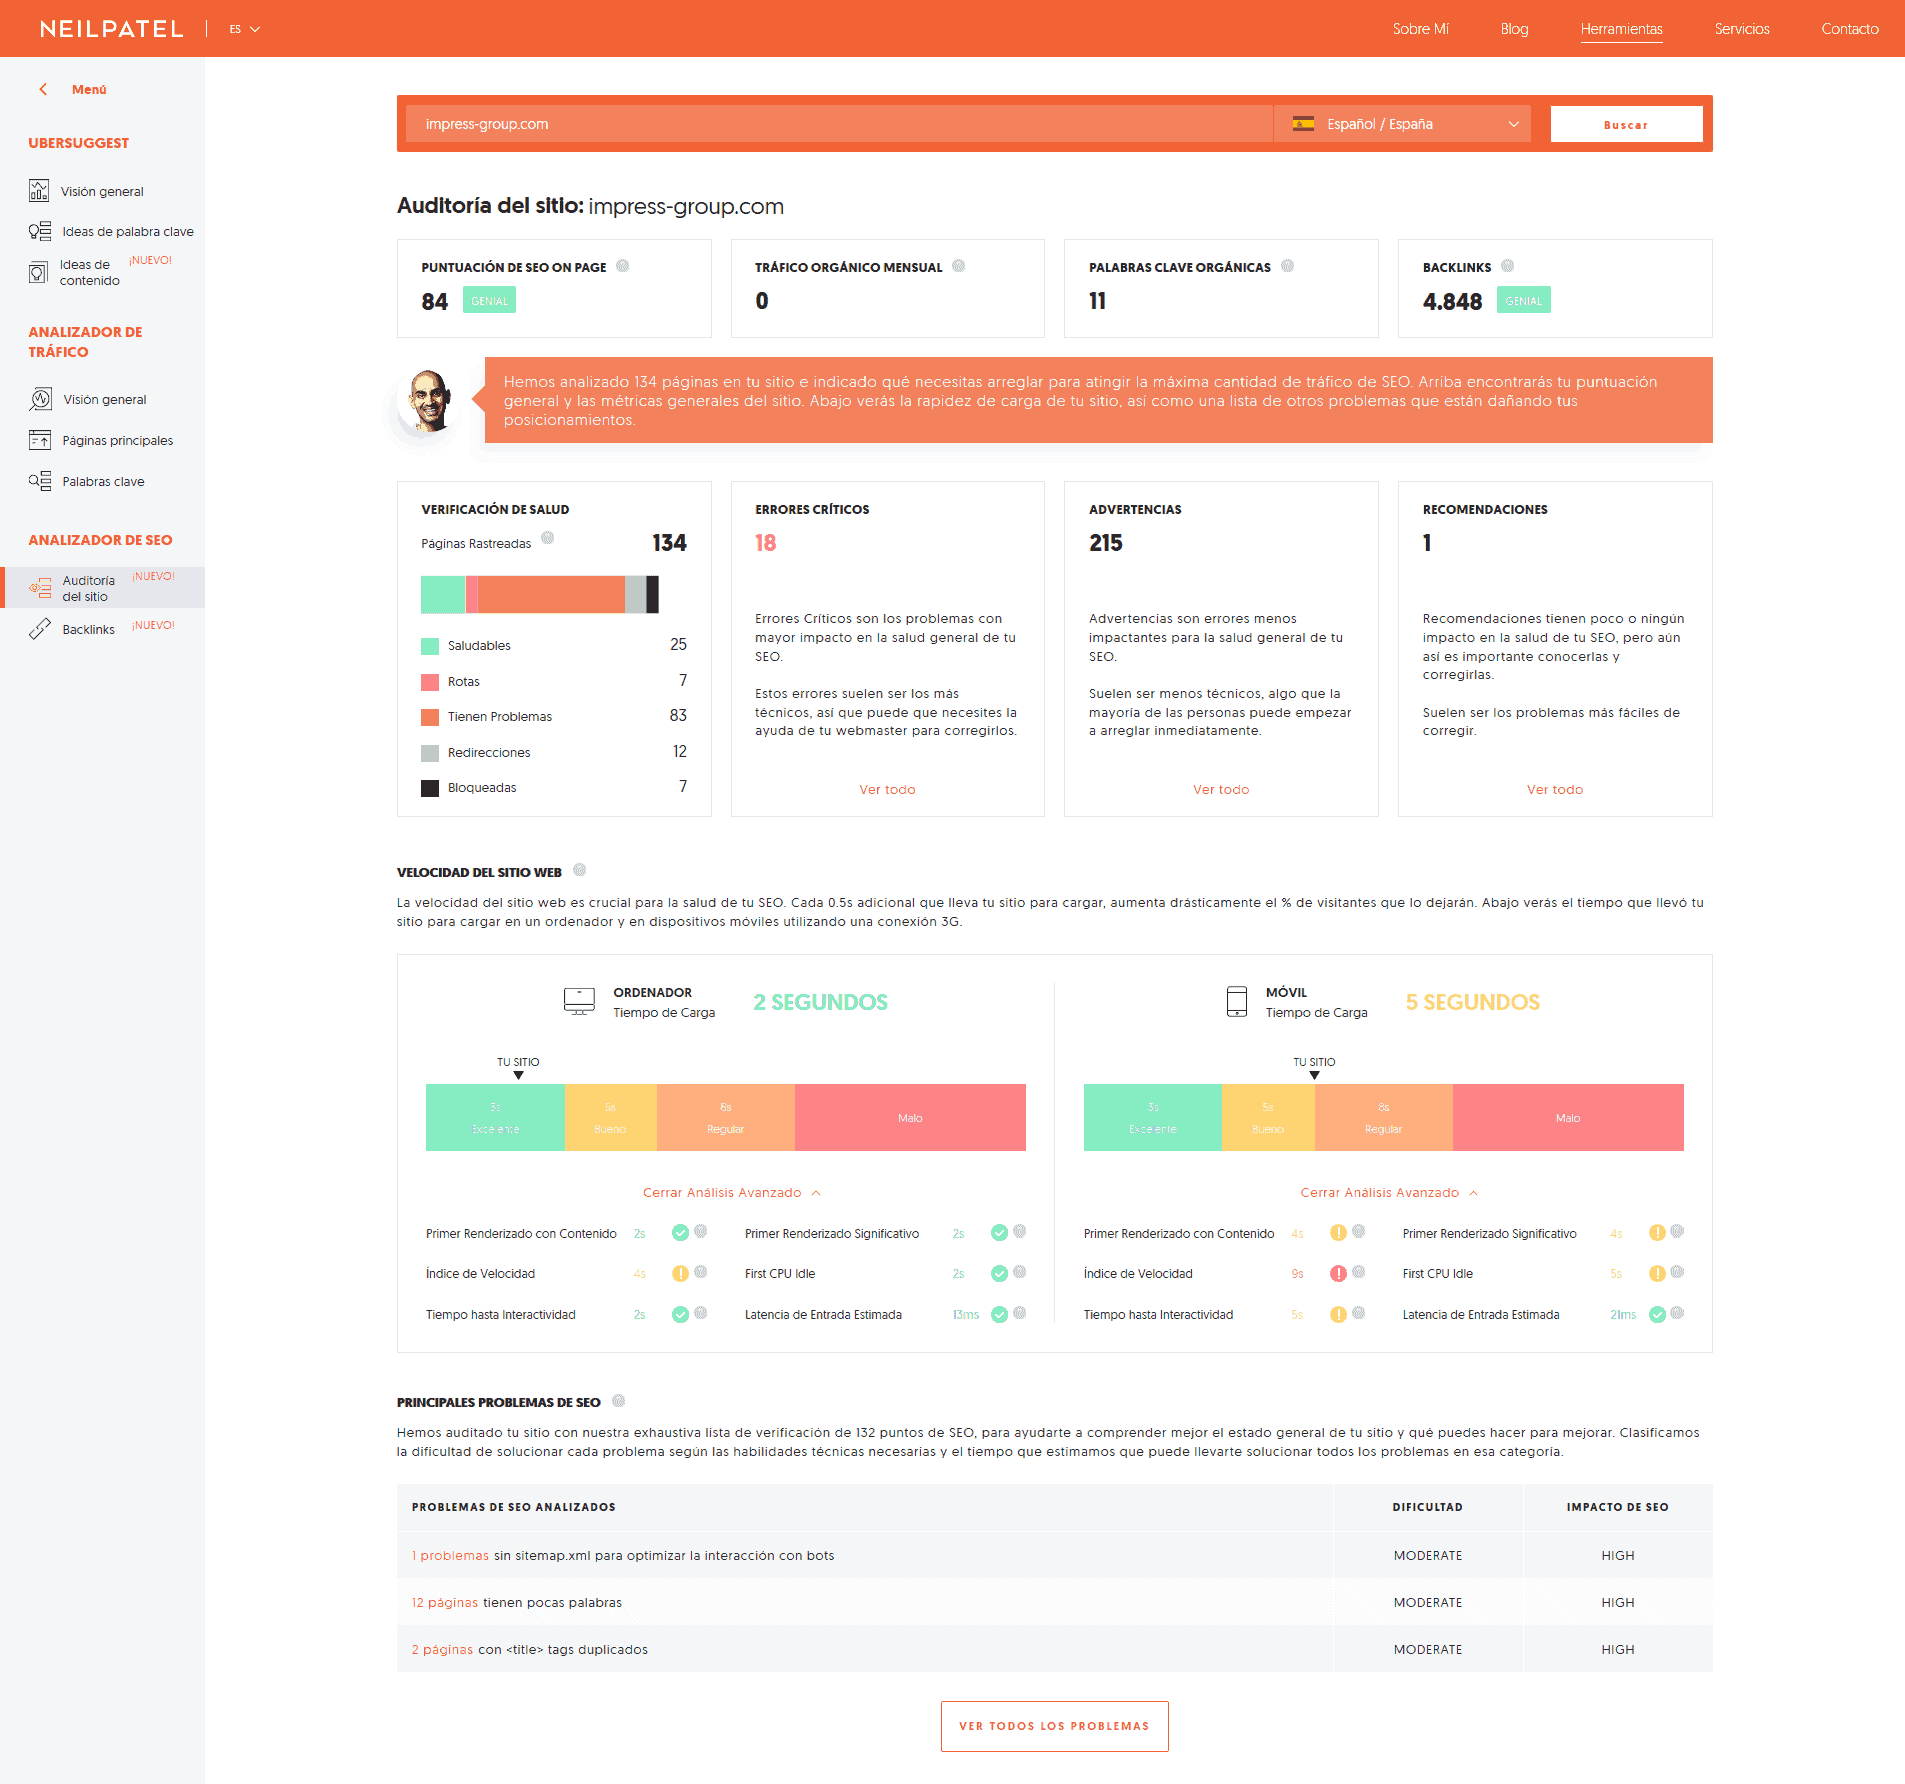Click the Tienen Problemas orange swatch

pos(430,717)
